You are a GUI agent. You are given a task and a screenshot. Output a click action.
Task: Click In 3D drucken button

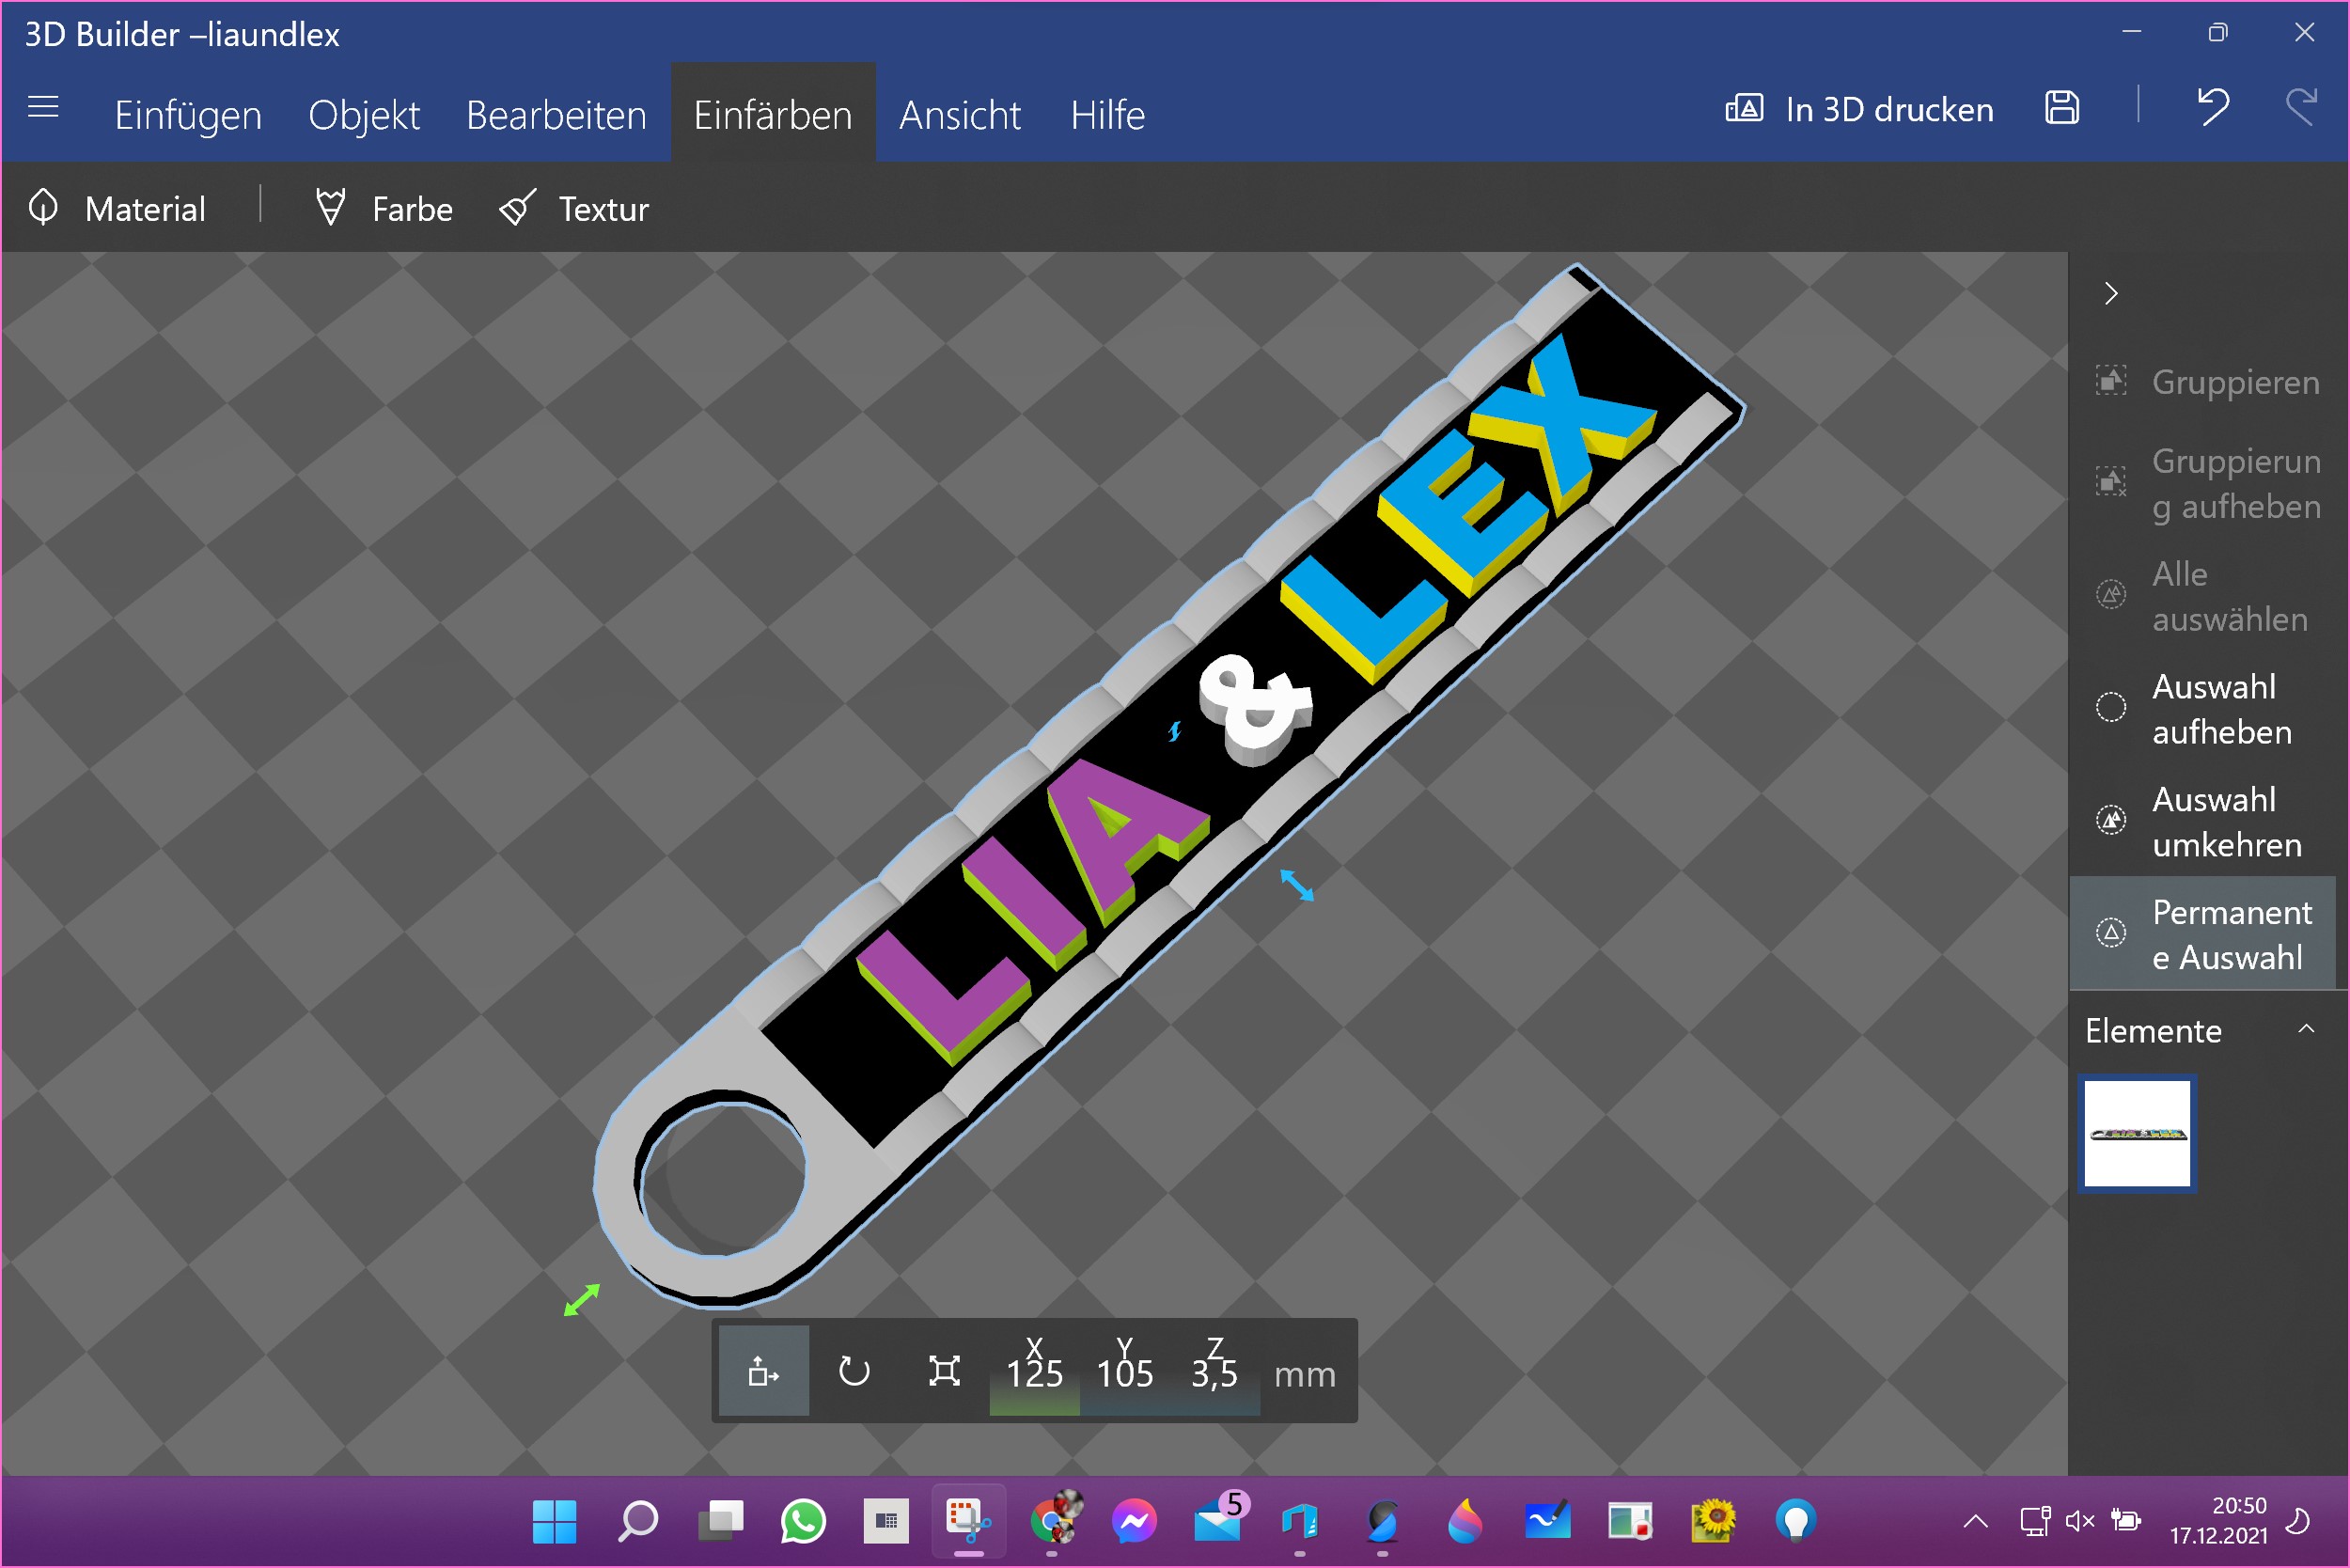click(1859, 109)
